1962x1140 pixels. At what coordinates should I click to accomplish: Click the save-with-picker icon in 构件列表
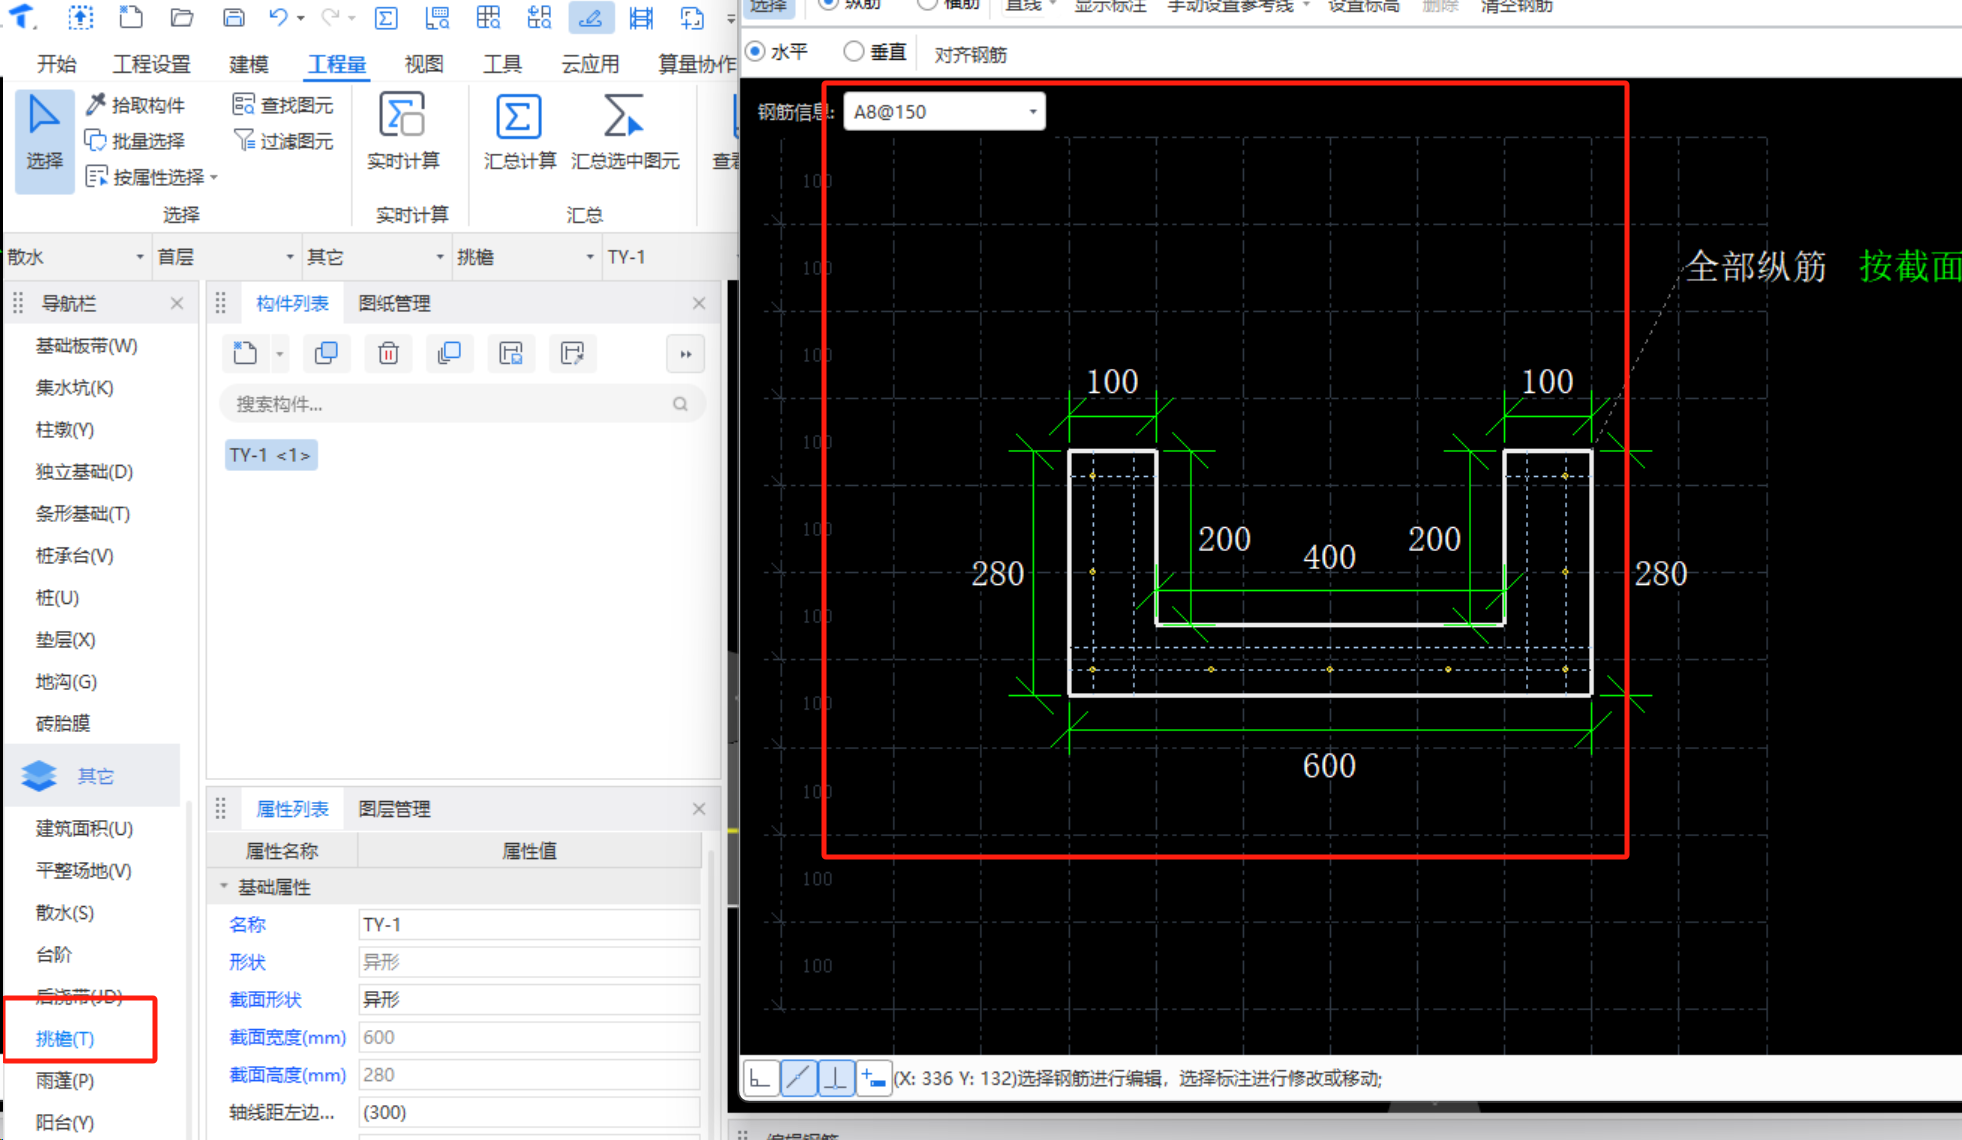(572, 353)
